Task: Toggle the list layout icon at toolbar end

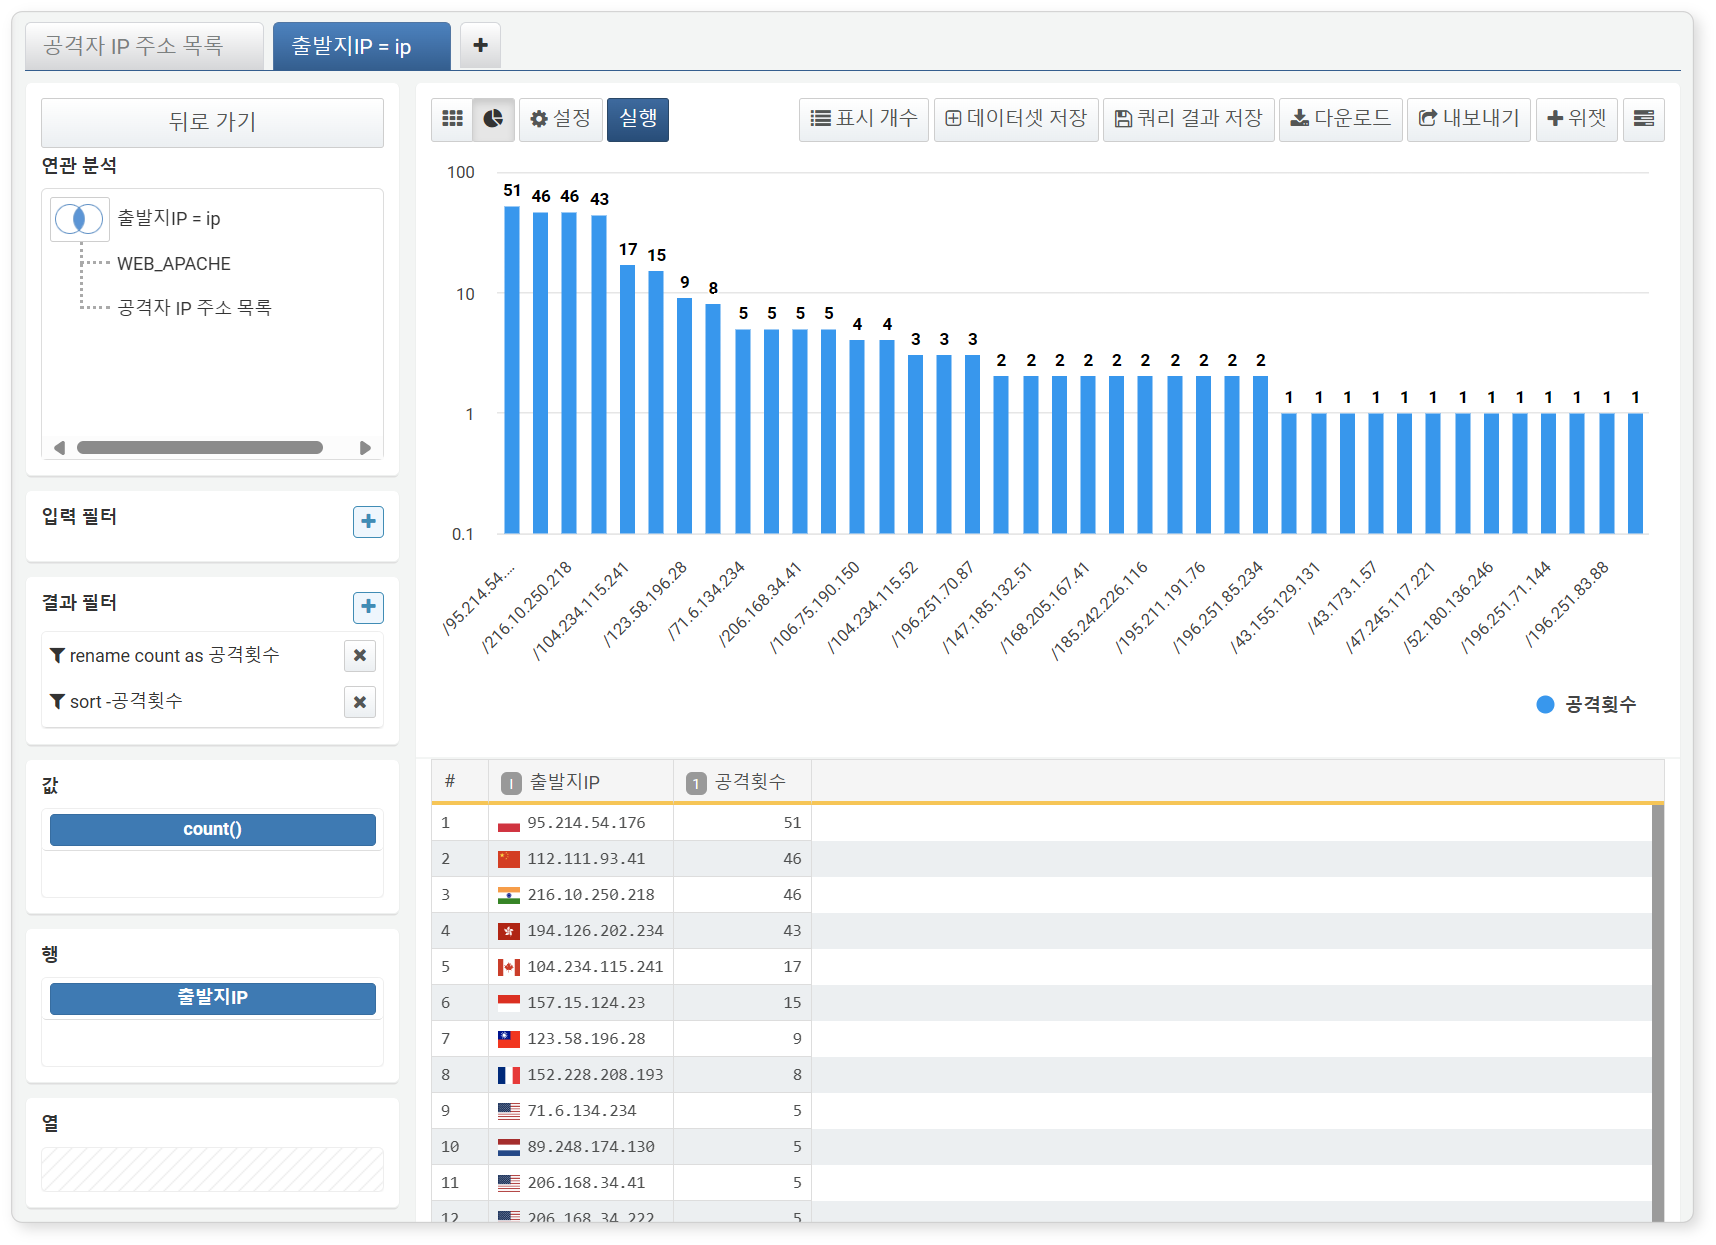Action: tap(1644, 119)
